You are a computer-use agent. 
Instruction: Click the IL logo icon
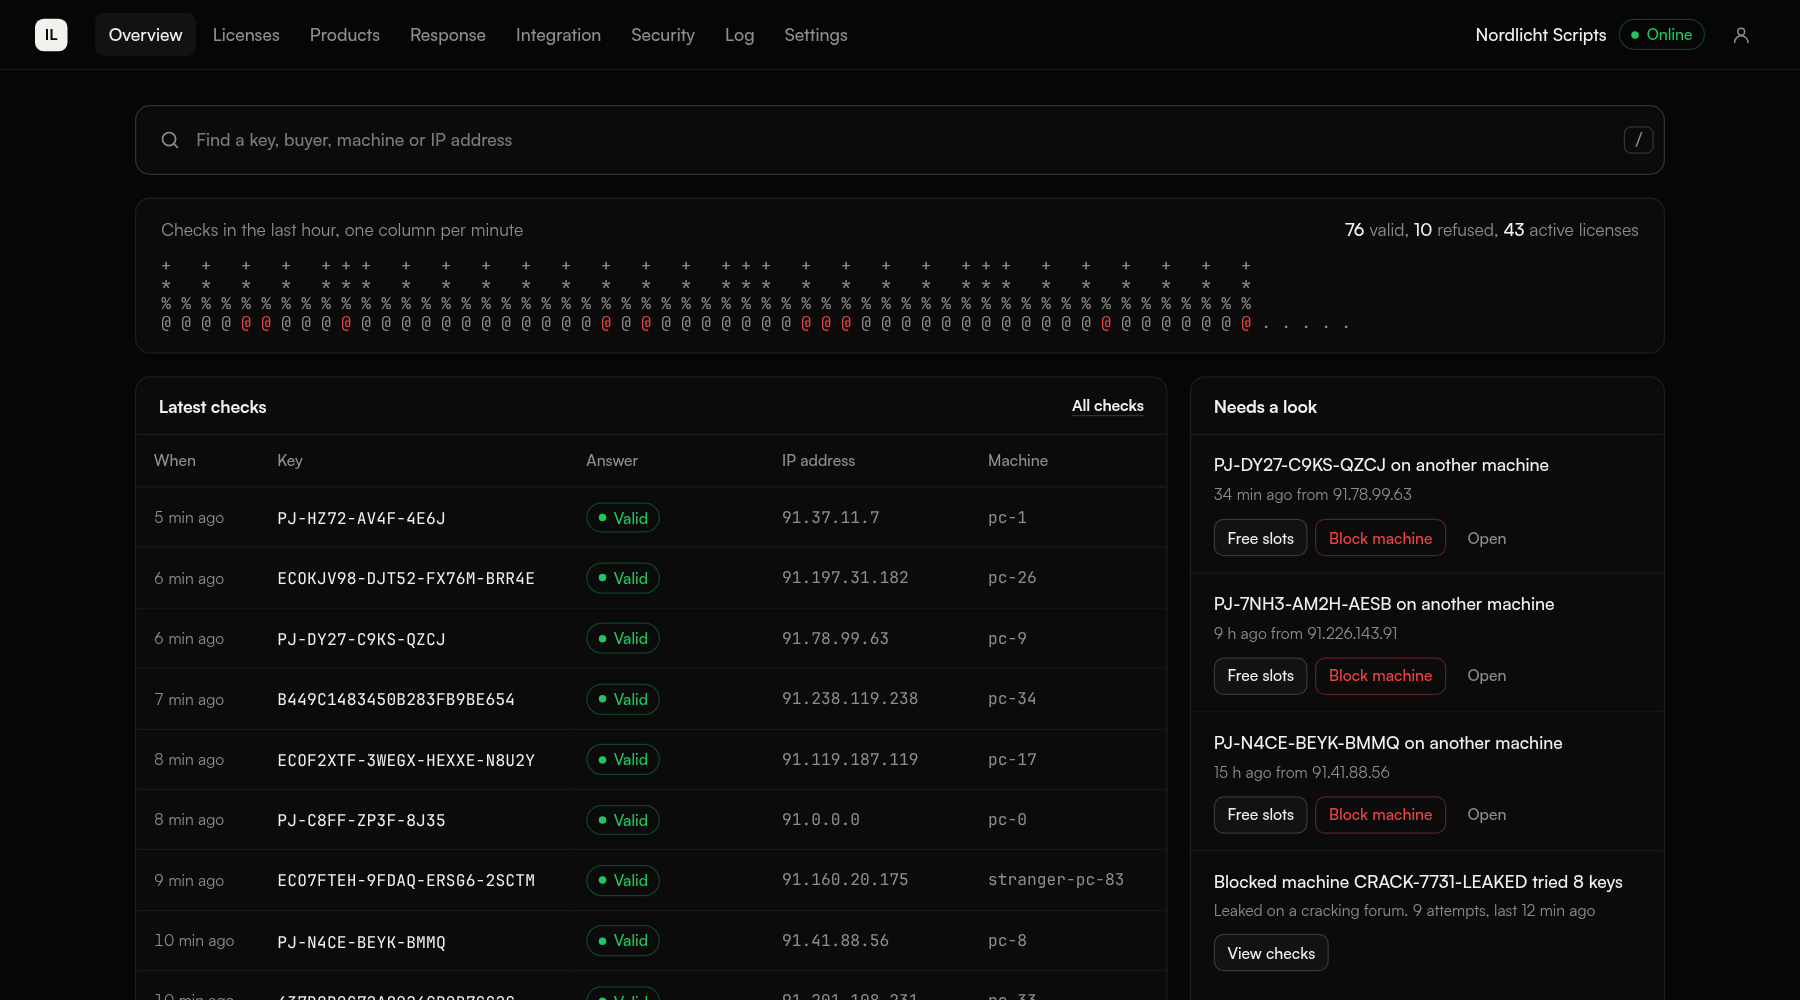click(x=51, y=35)
